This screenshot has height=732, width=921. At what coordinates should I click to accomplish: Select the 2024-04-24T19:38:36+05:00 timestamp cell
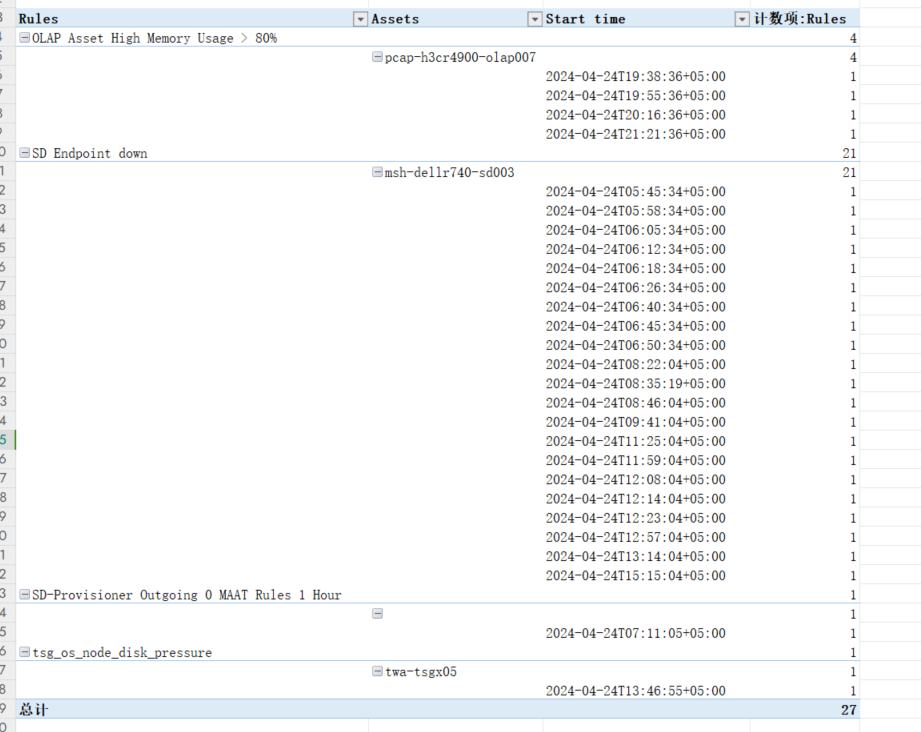click(x=635, y=77)
